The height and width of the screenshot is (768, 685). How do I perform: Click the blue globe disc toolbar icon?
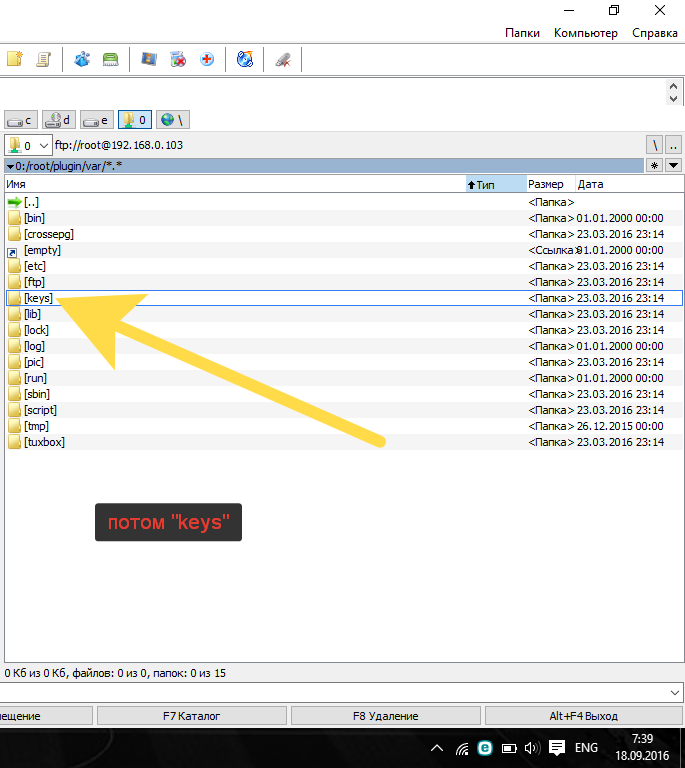tap(245, 60)
